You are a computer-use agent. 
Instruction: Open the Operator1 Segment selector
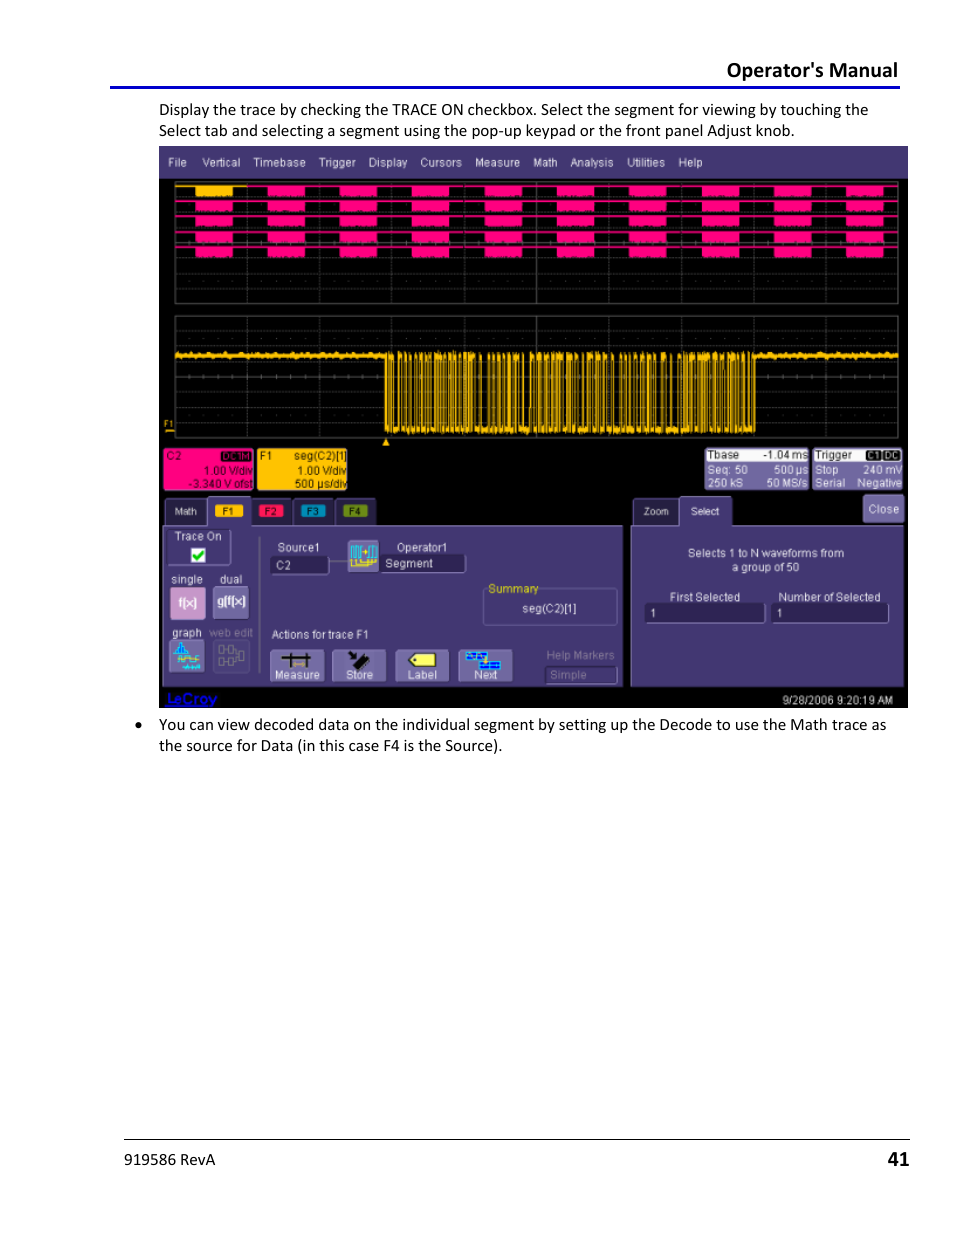(423, 564)
